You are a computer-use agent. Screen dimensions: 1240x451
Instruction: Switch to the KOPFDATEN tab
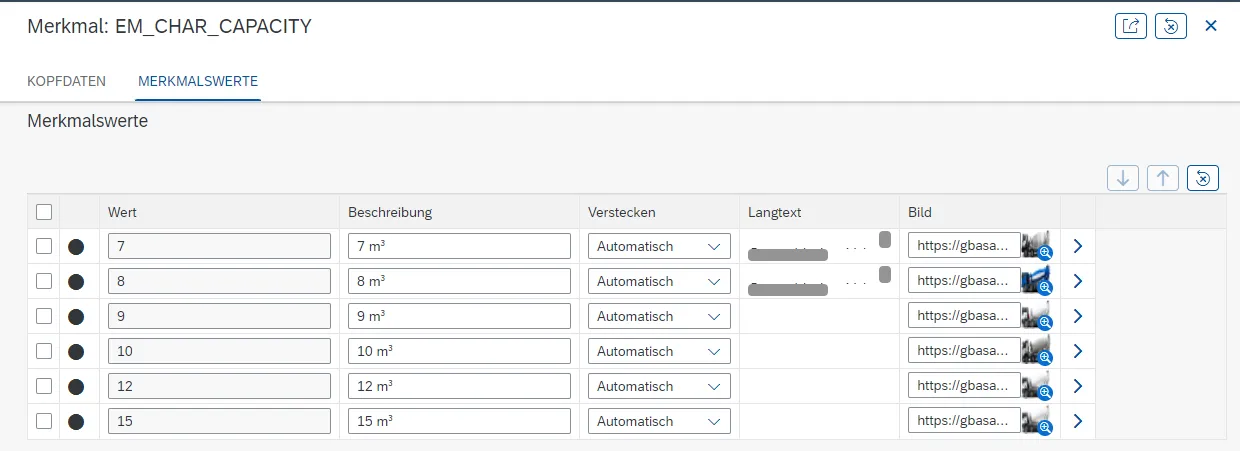tap(66, 81)
